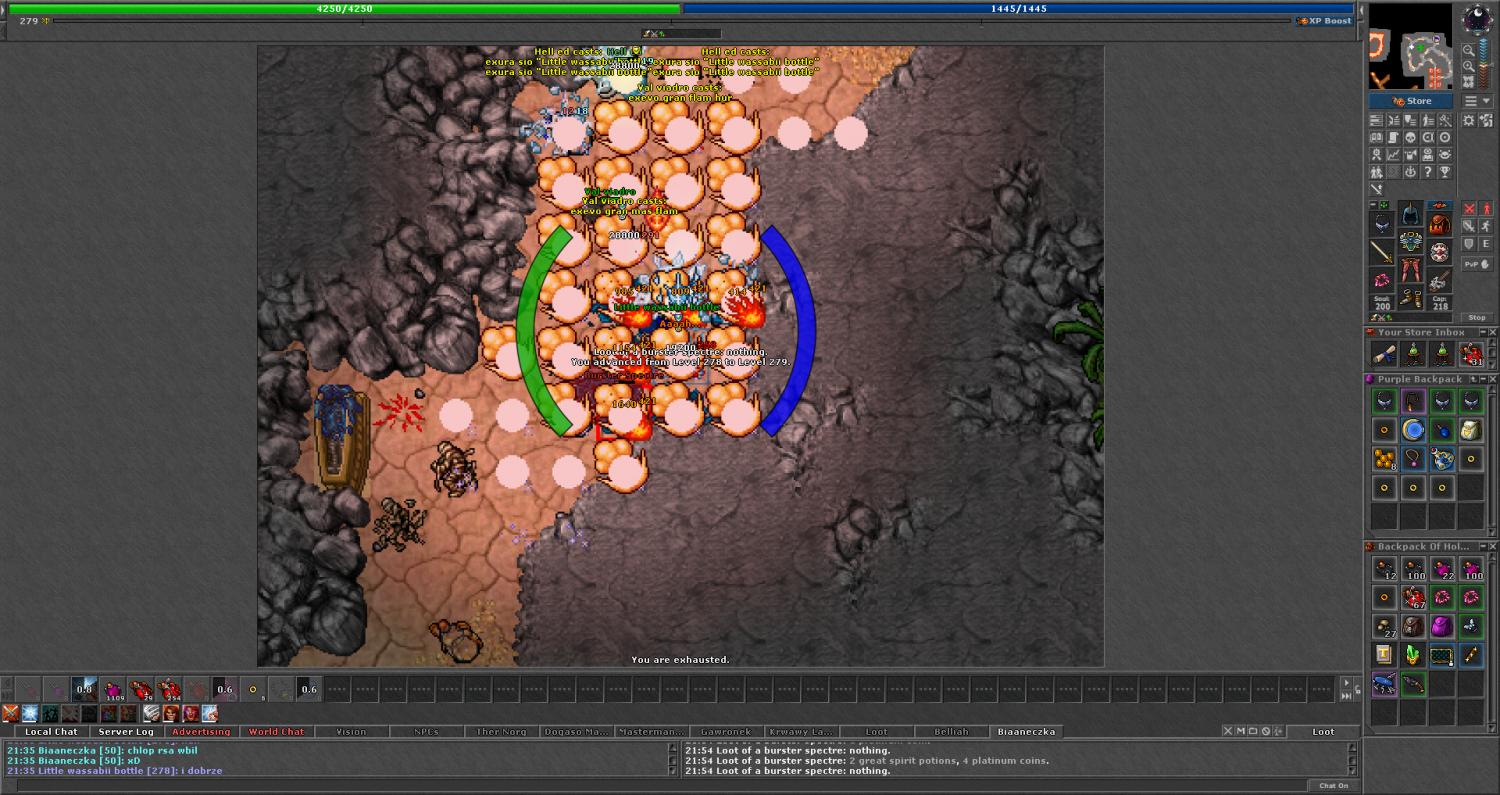
Task: Open options with the gear icon
Action: coord(1469,120)
